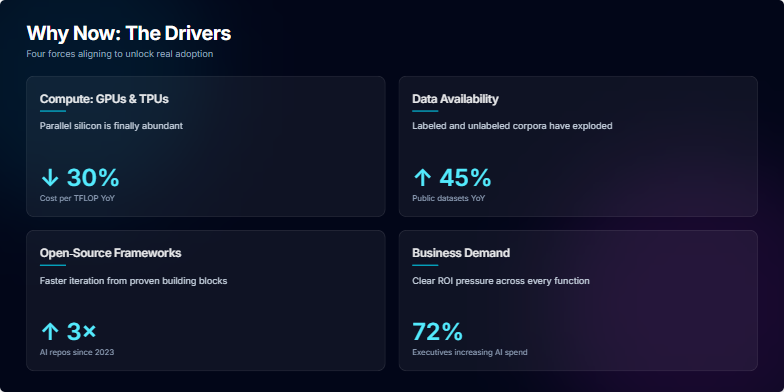Click the 'Cost per TFLOP YoY' caption

77,198
